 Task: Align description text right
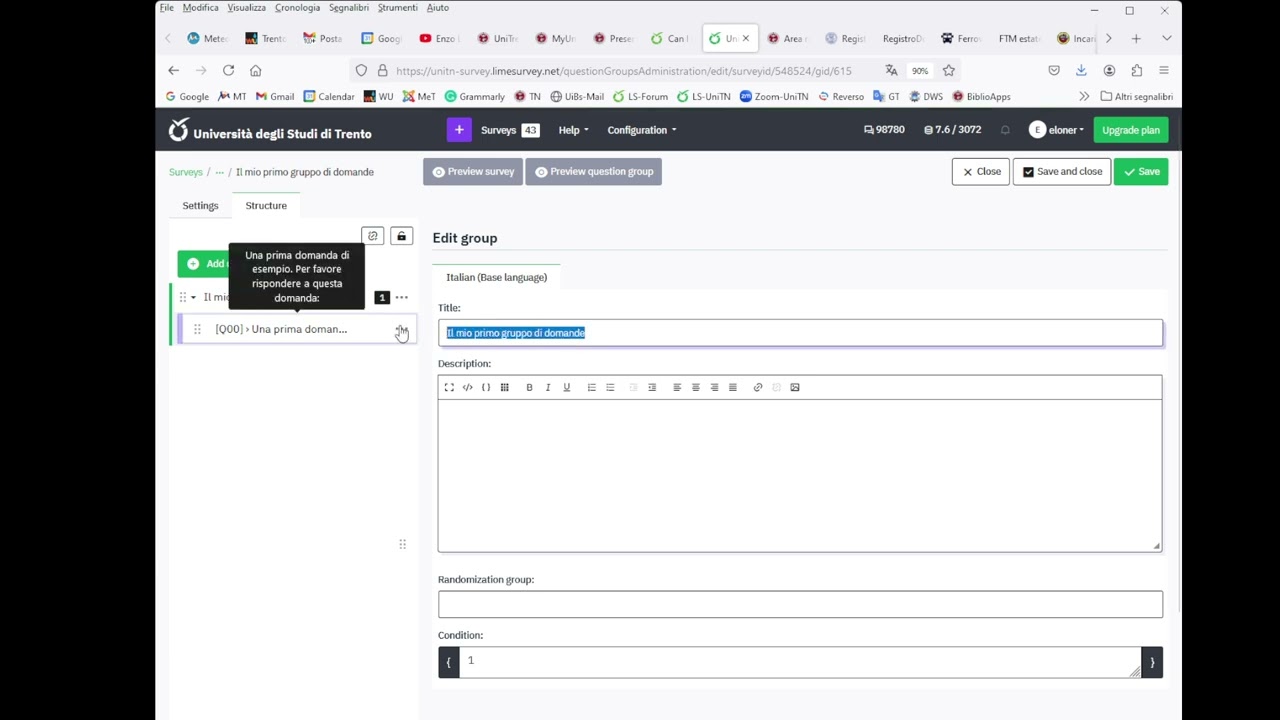point(714,387)
